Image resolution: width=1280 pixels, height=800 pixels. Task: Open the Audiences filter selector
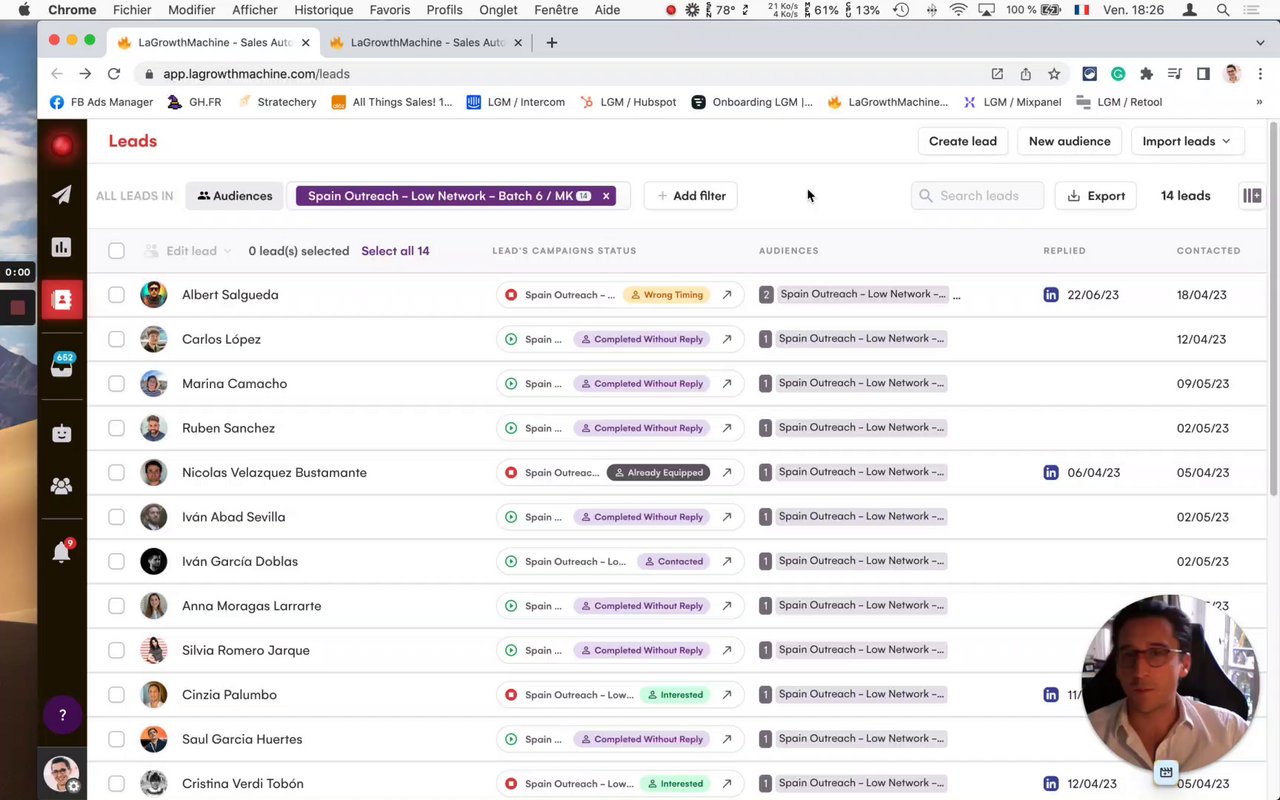point(235,196)
